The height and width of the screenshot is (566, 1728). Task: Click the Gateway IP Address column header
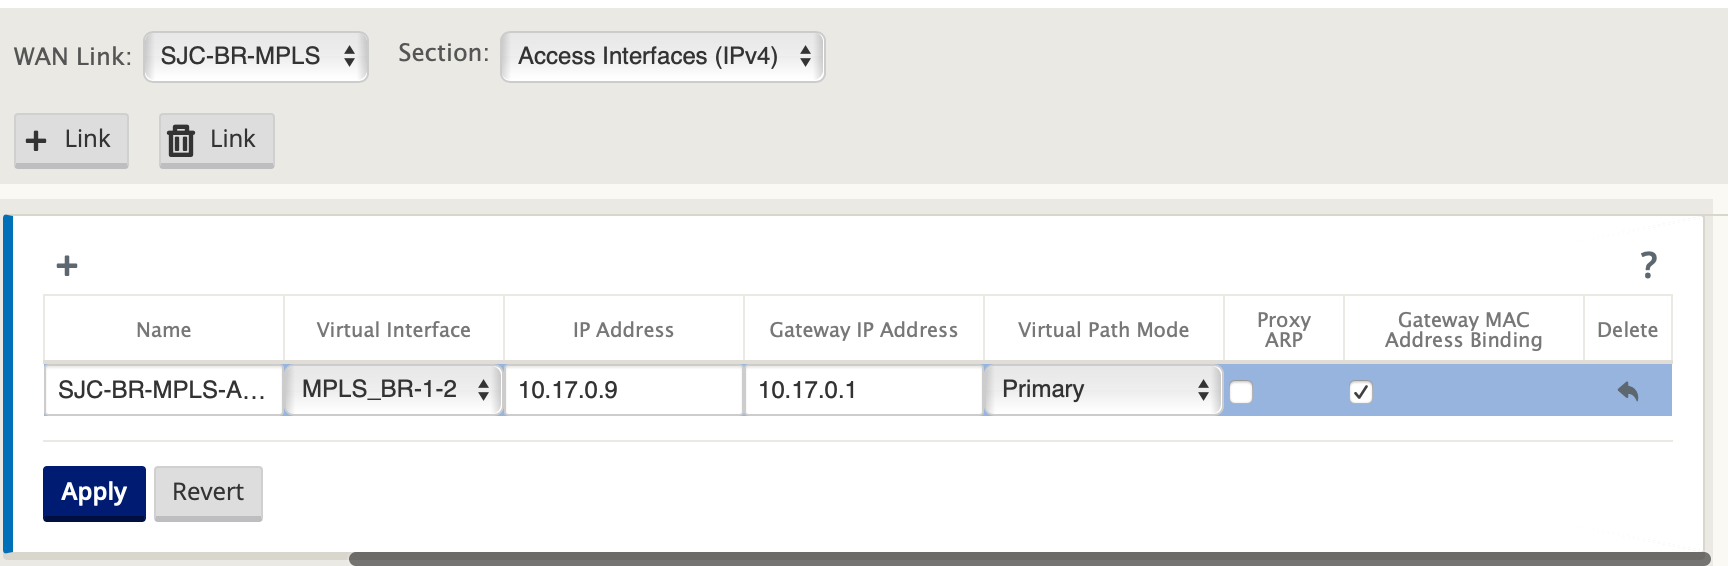tap(864, 330)
